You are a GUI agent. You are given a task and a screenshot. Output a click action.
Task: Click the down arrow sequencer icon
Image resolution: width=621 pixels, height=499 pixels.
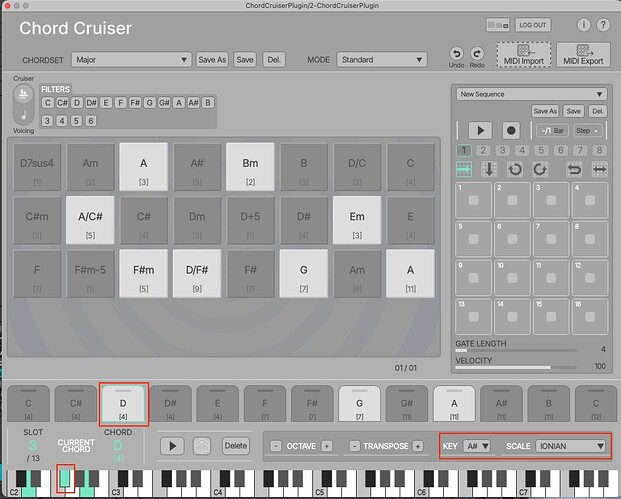point(489,170)
